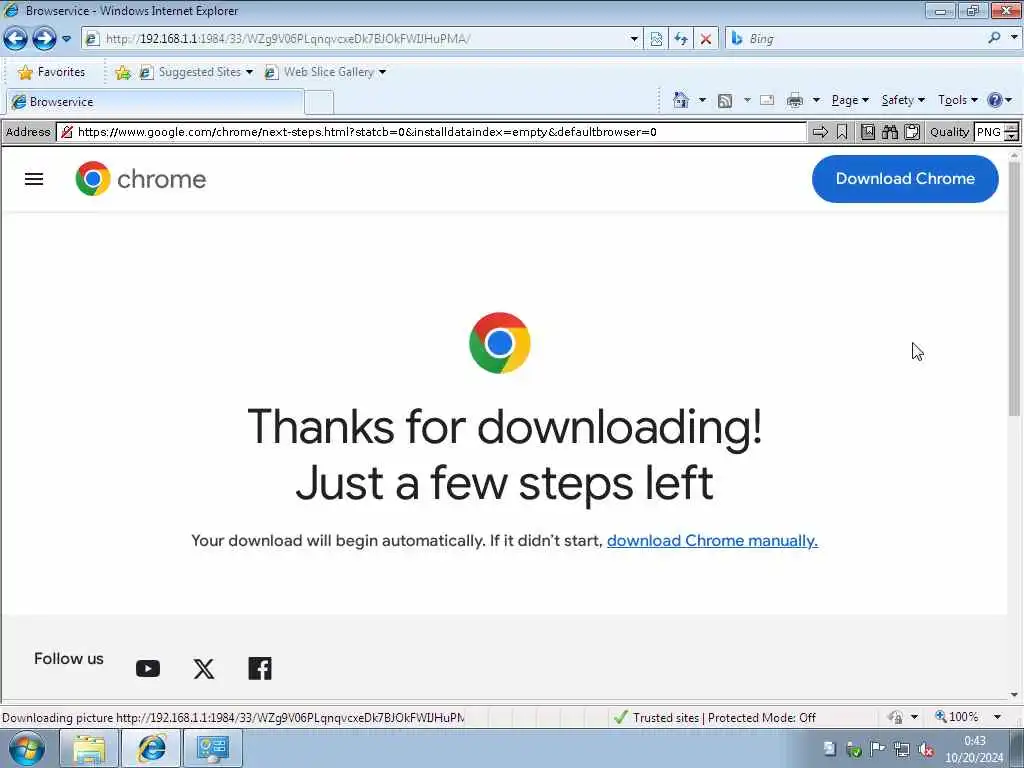Increase Quality with the up stepper
The width and height of the screenshot is (1024, 768).
[x=1012, y=127]
